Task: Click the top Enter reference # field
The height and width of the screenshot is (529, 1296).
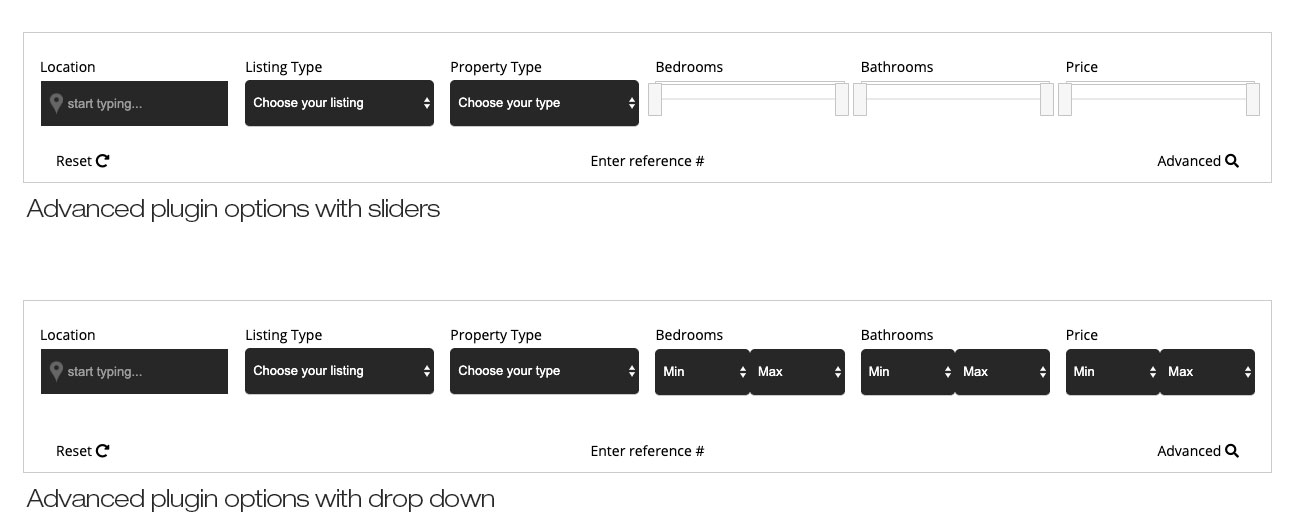Action: (x=647, y=161)
